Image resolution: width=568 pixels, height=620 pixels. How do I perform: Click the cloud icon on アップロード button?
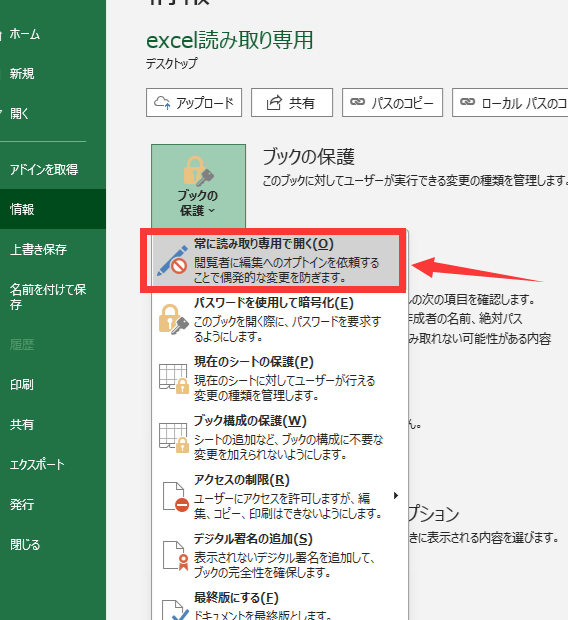tap(162, 103)
